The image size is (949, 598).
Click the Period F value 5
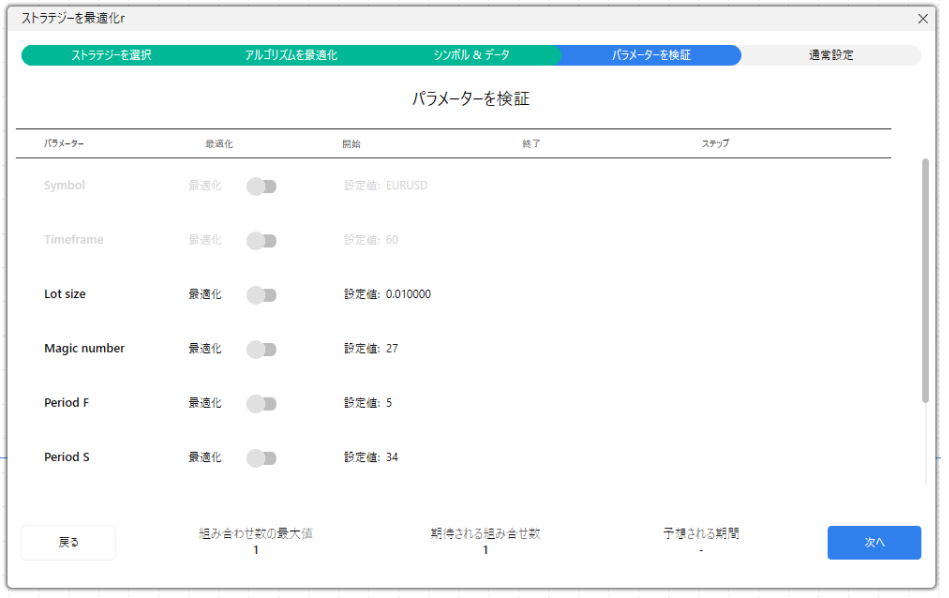click(x=389, y=403)
